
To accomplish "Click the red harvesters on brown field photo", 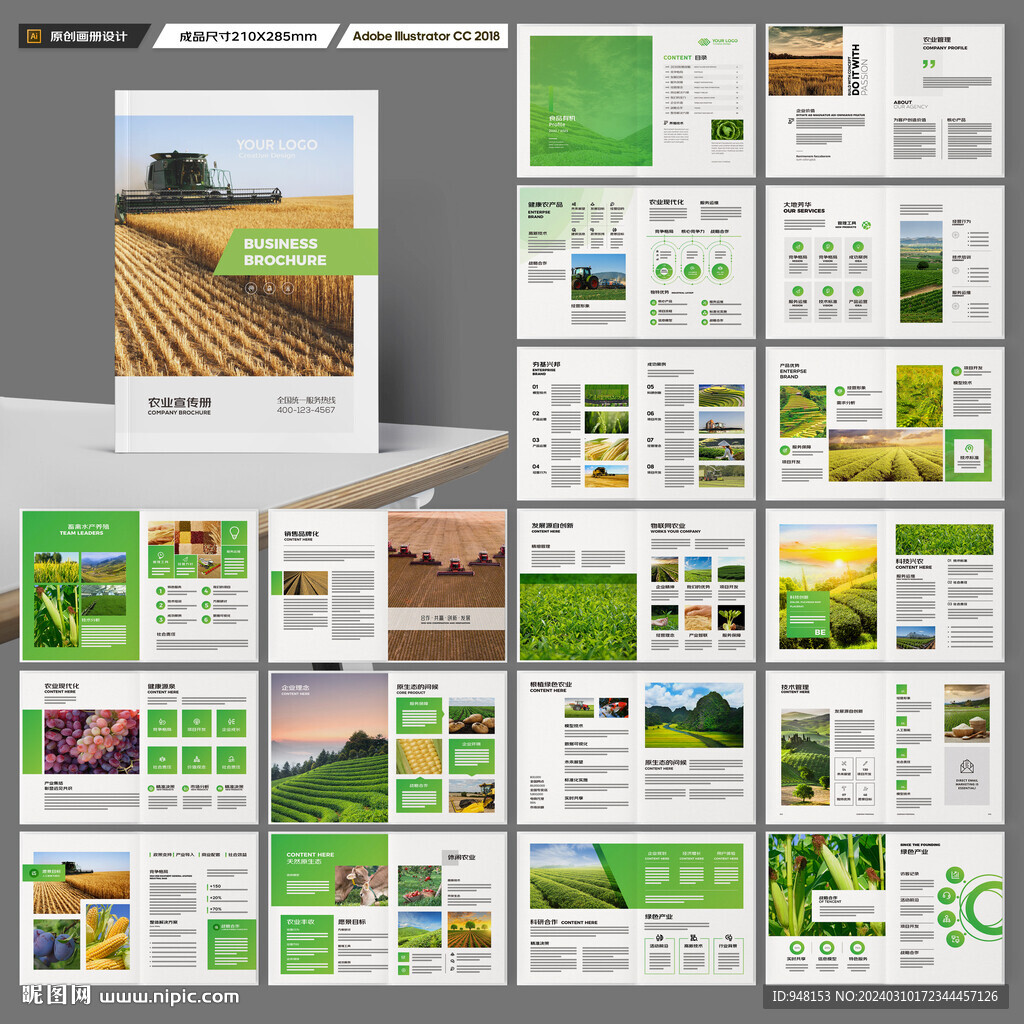I will pos(447,586).
